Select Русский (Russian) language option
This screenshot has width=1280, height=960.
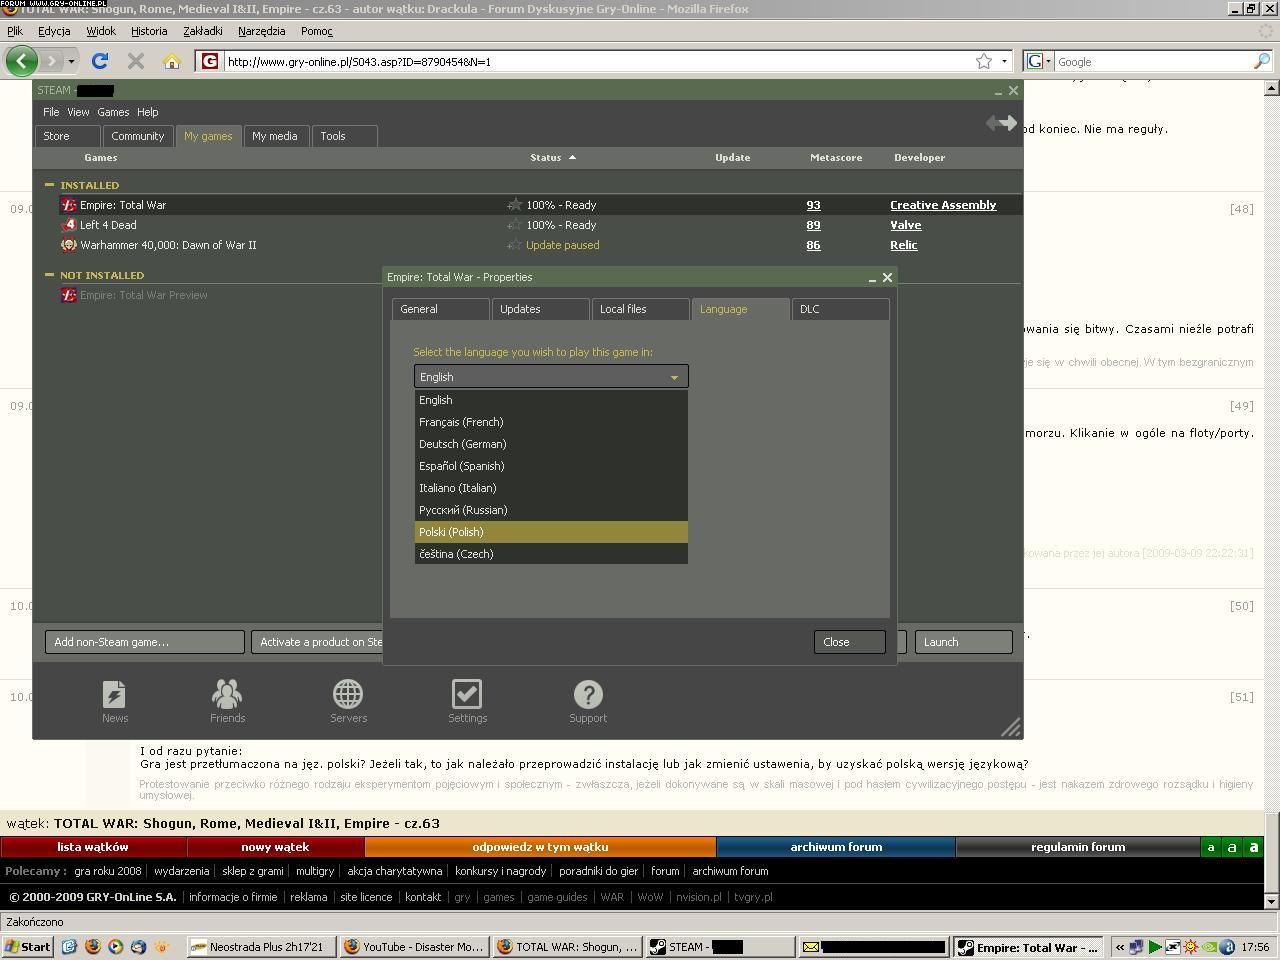pos(551,510)
